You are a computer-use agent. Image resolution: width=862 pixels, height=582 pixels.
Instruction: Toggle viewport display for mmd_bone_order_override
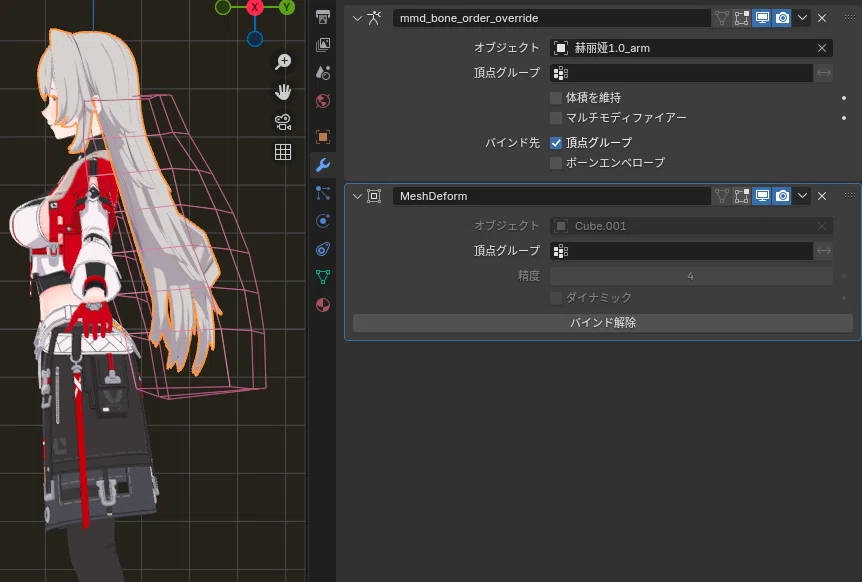tap(762, 18)
